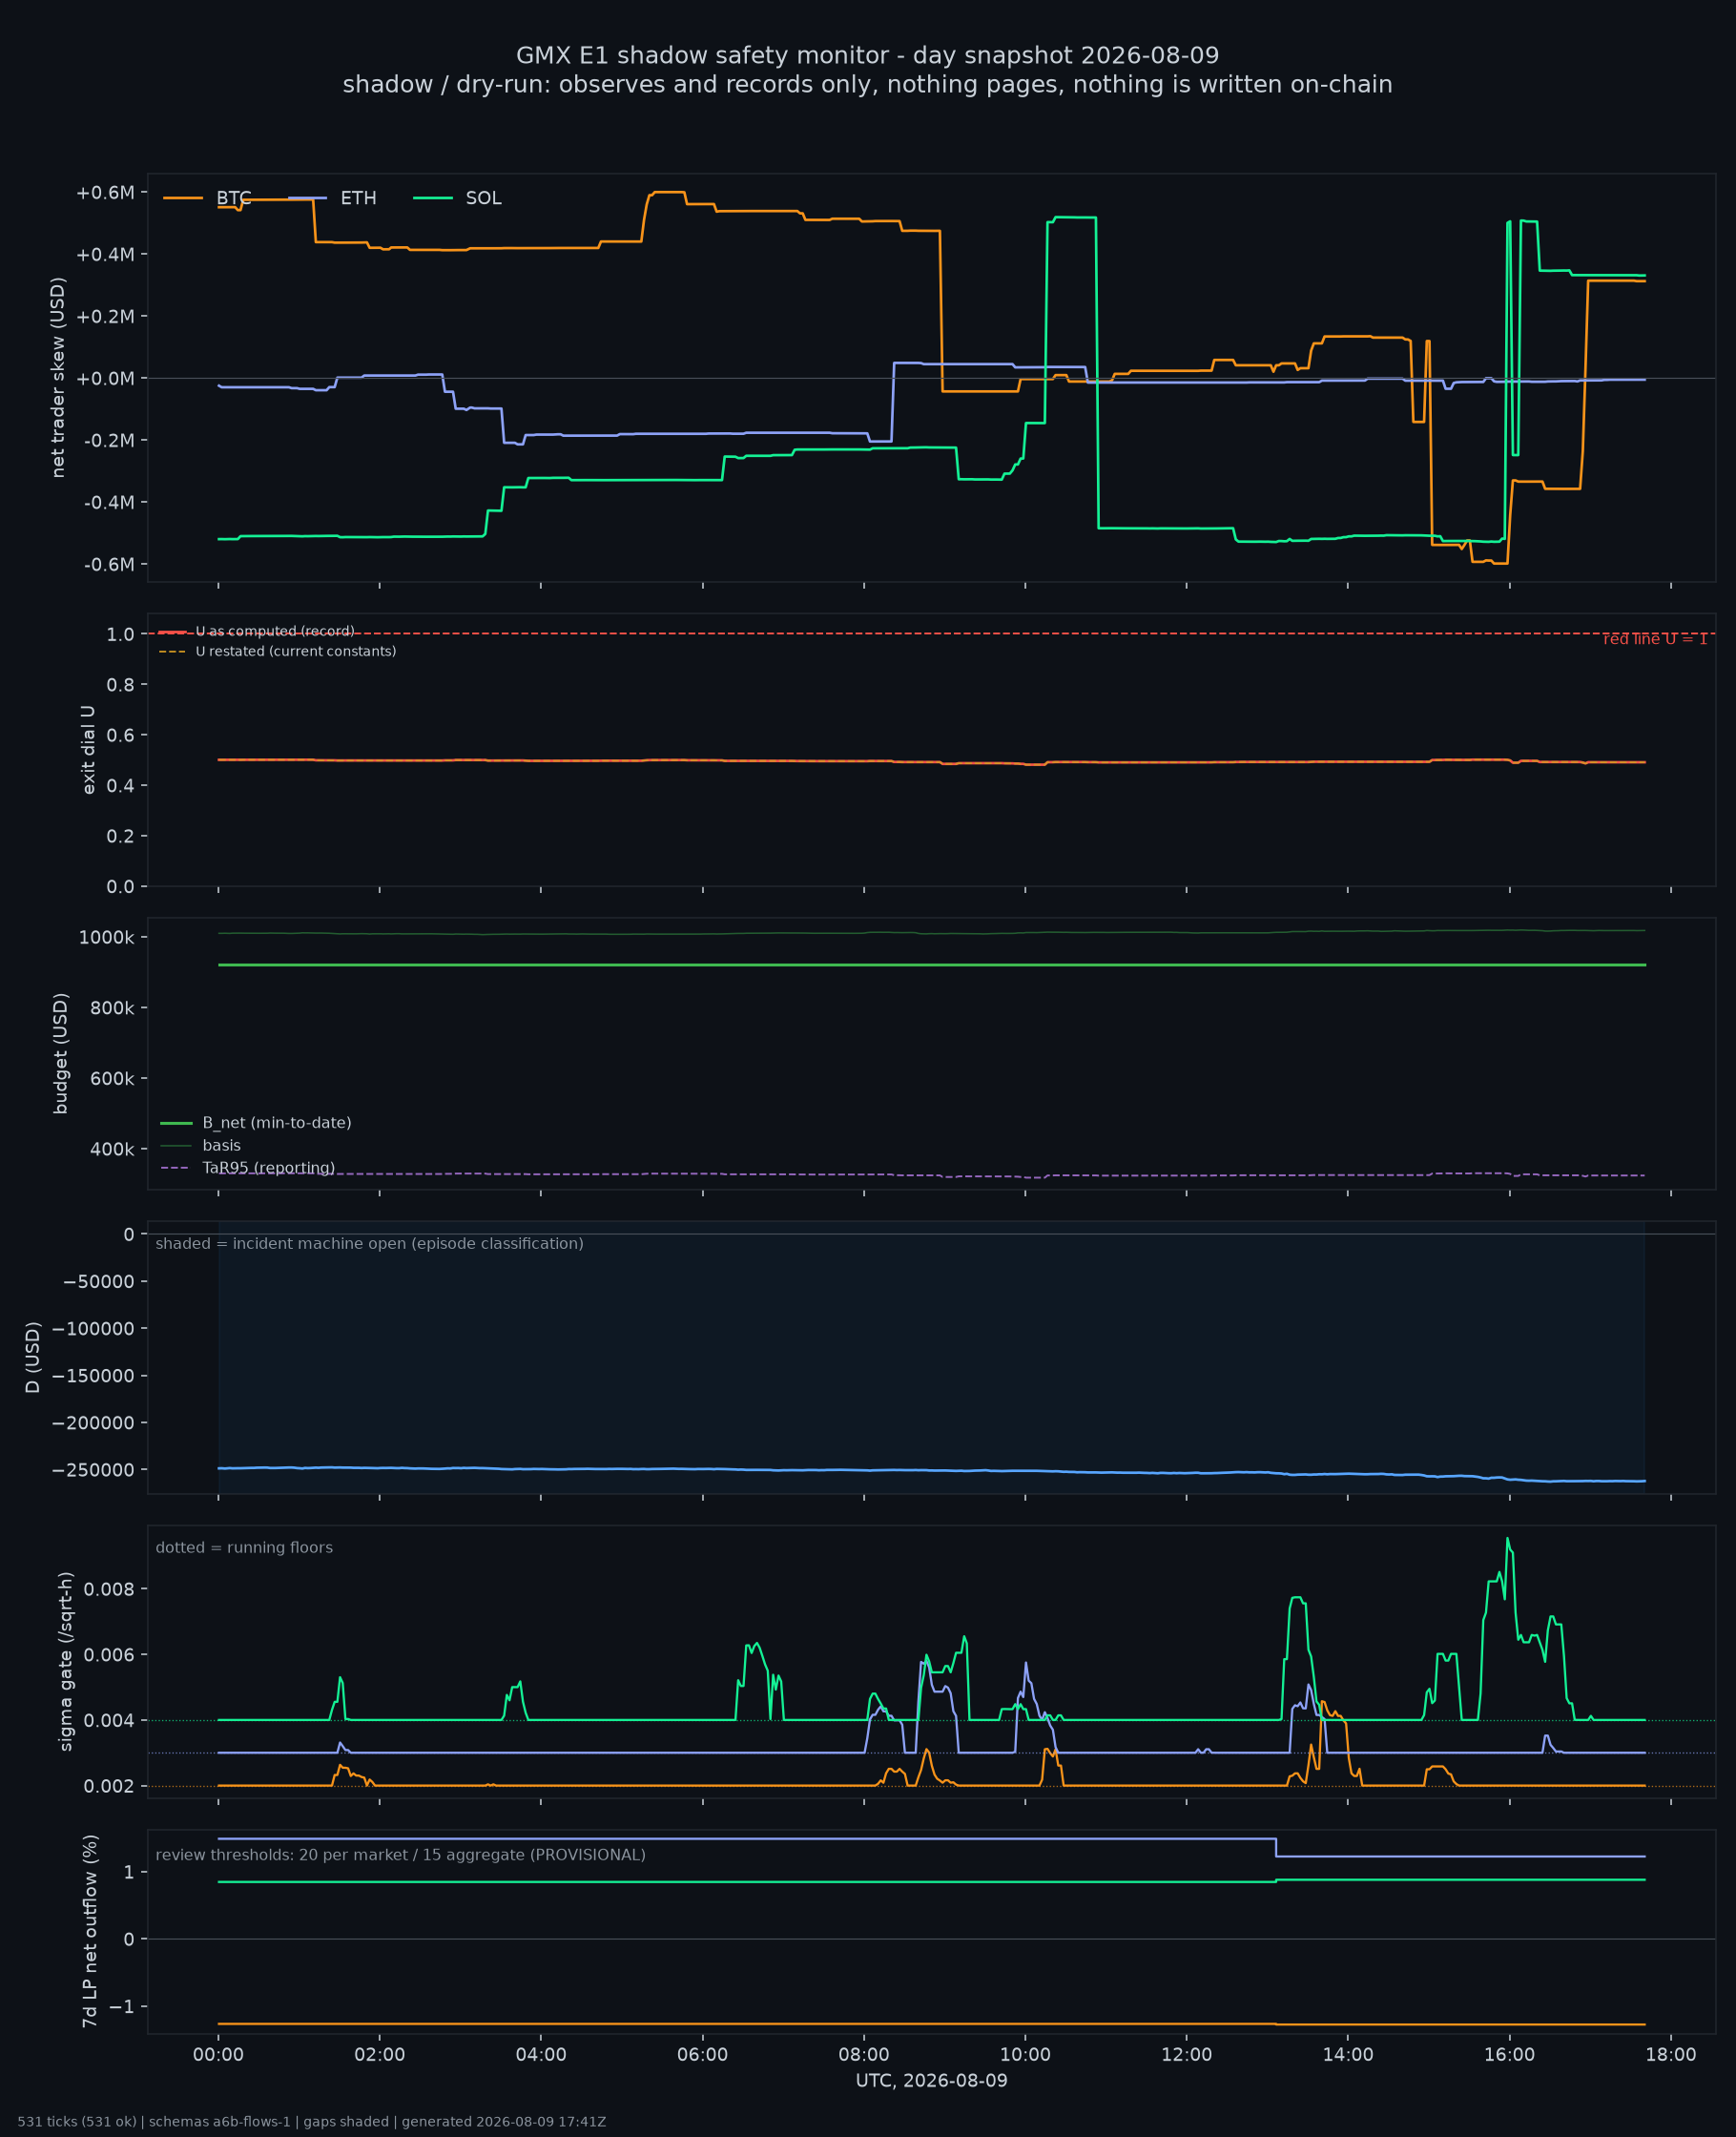Click the '00:00' time axis label
1736x2137 pixels.
point(218,2054)
